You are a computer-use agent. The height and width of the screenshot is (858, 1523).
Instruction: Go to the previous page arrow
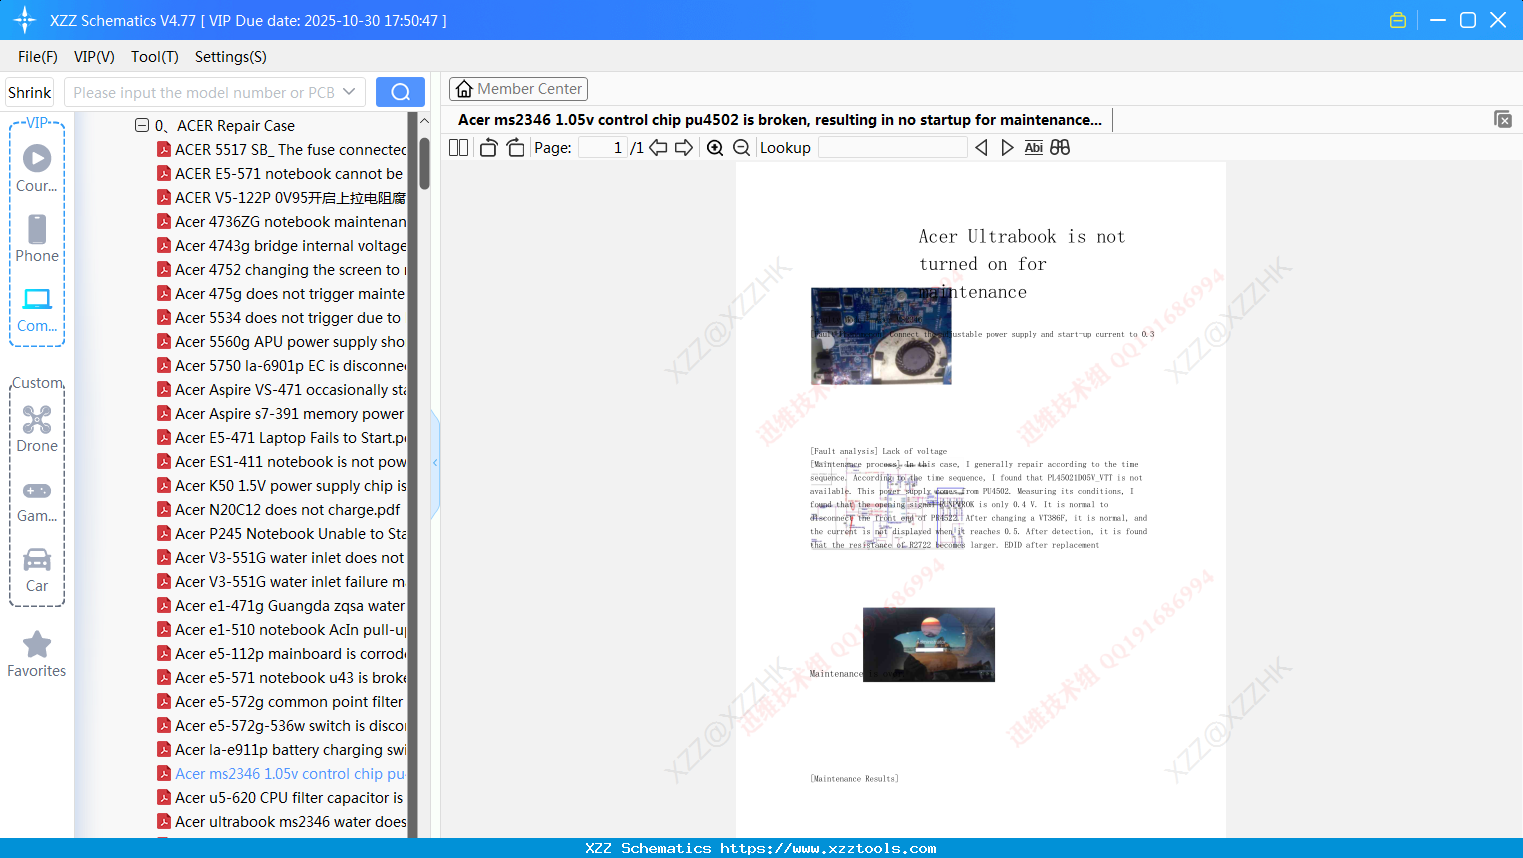point(658,147)
